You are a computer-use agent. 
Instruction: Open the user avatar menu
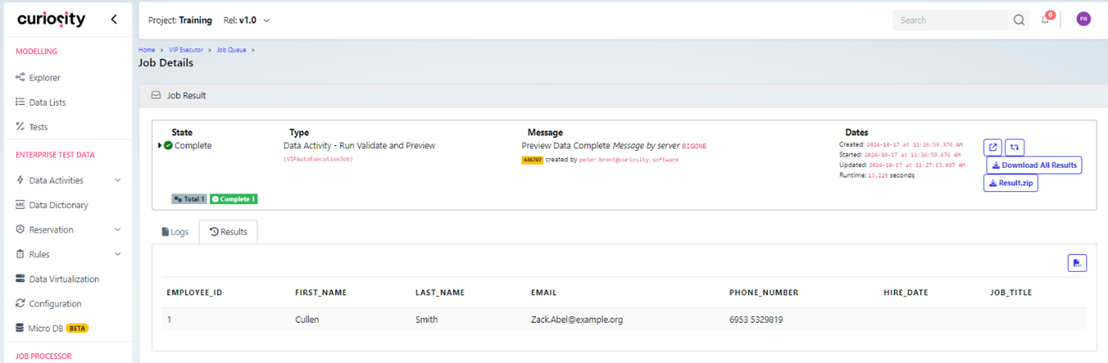[x=1083, y=20]
